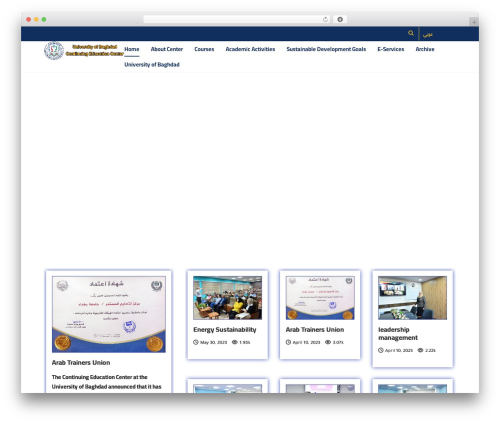Open the About Center menu

(167, 49)
